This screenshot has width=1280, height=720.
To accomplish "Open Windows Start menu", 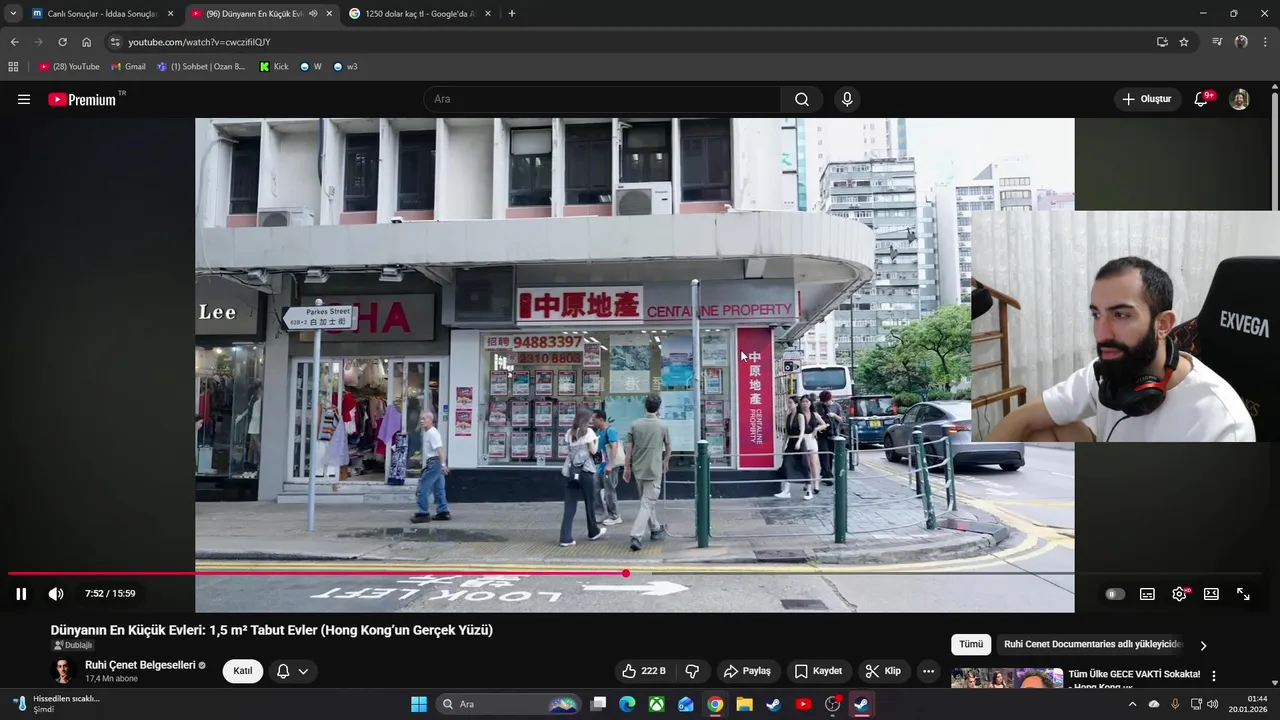I will [x=419, y=704].
